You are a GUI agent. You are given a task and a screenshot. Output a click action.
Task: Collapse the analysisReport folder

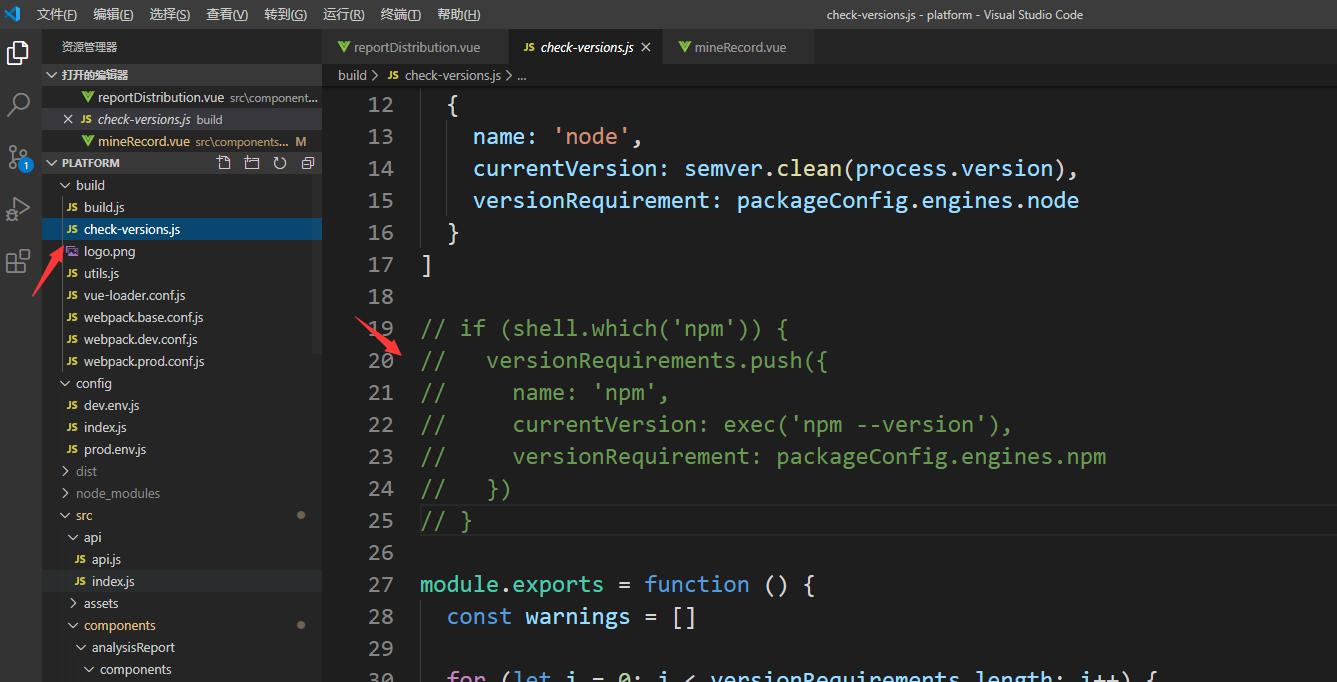click(182, 647)
